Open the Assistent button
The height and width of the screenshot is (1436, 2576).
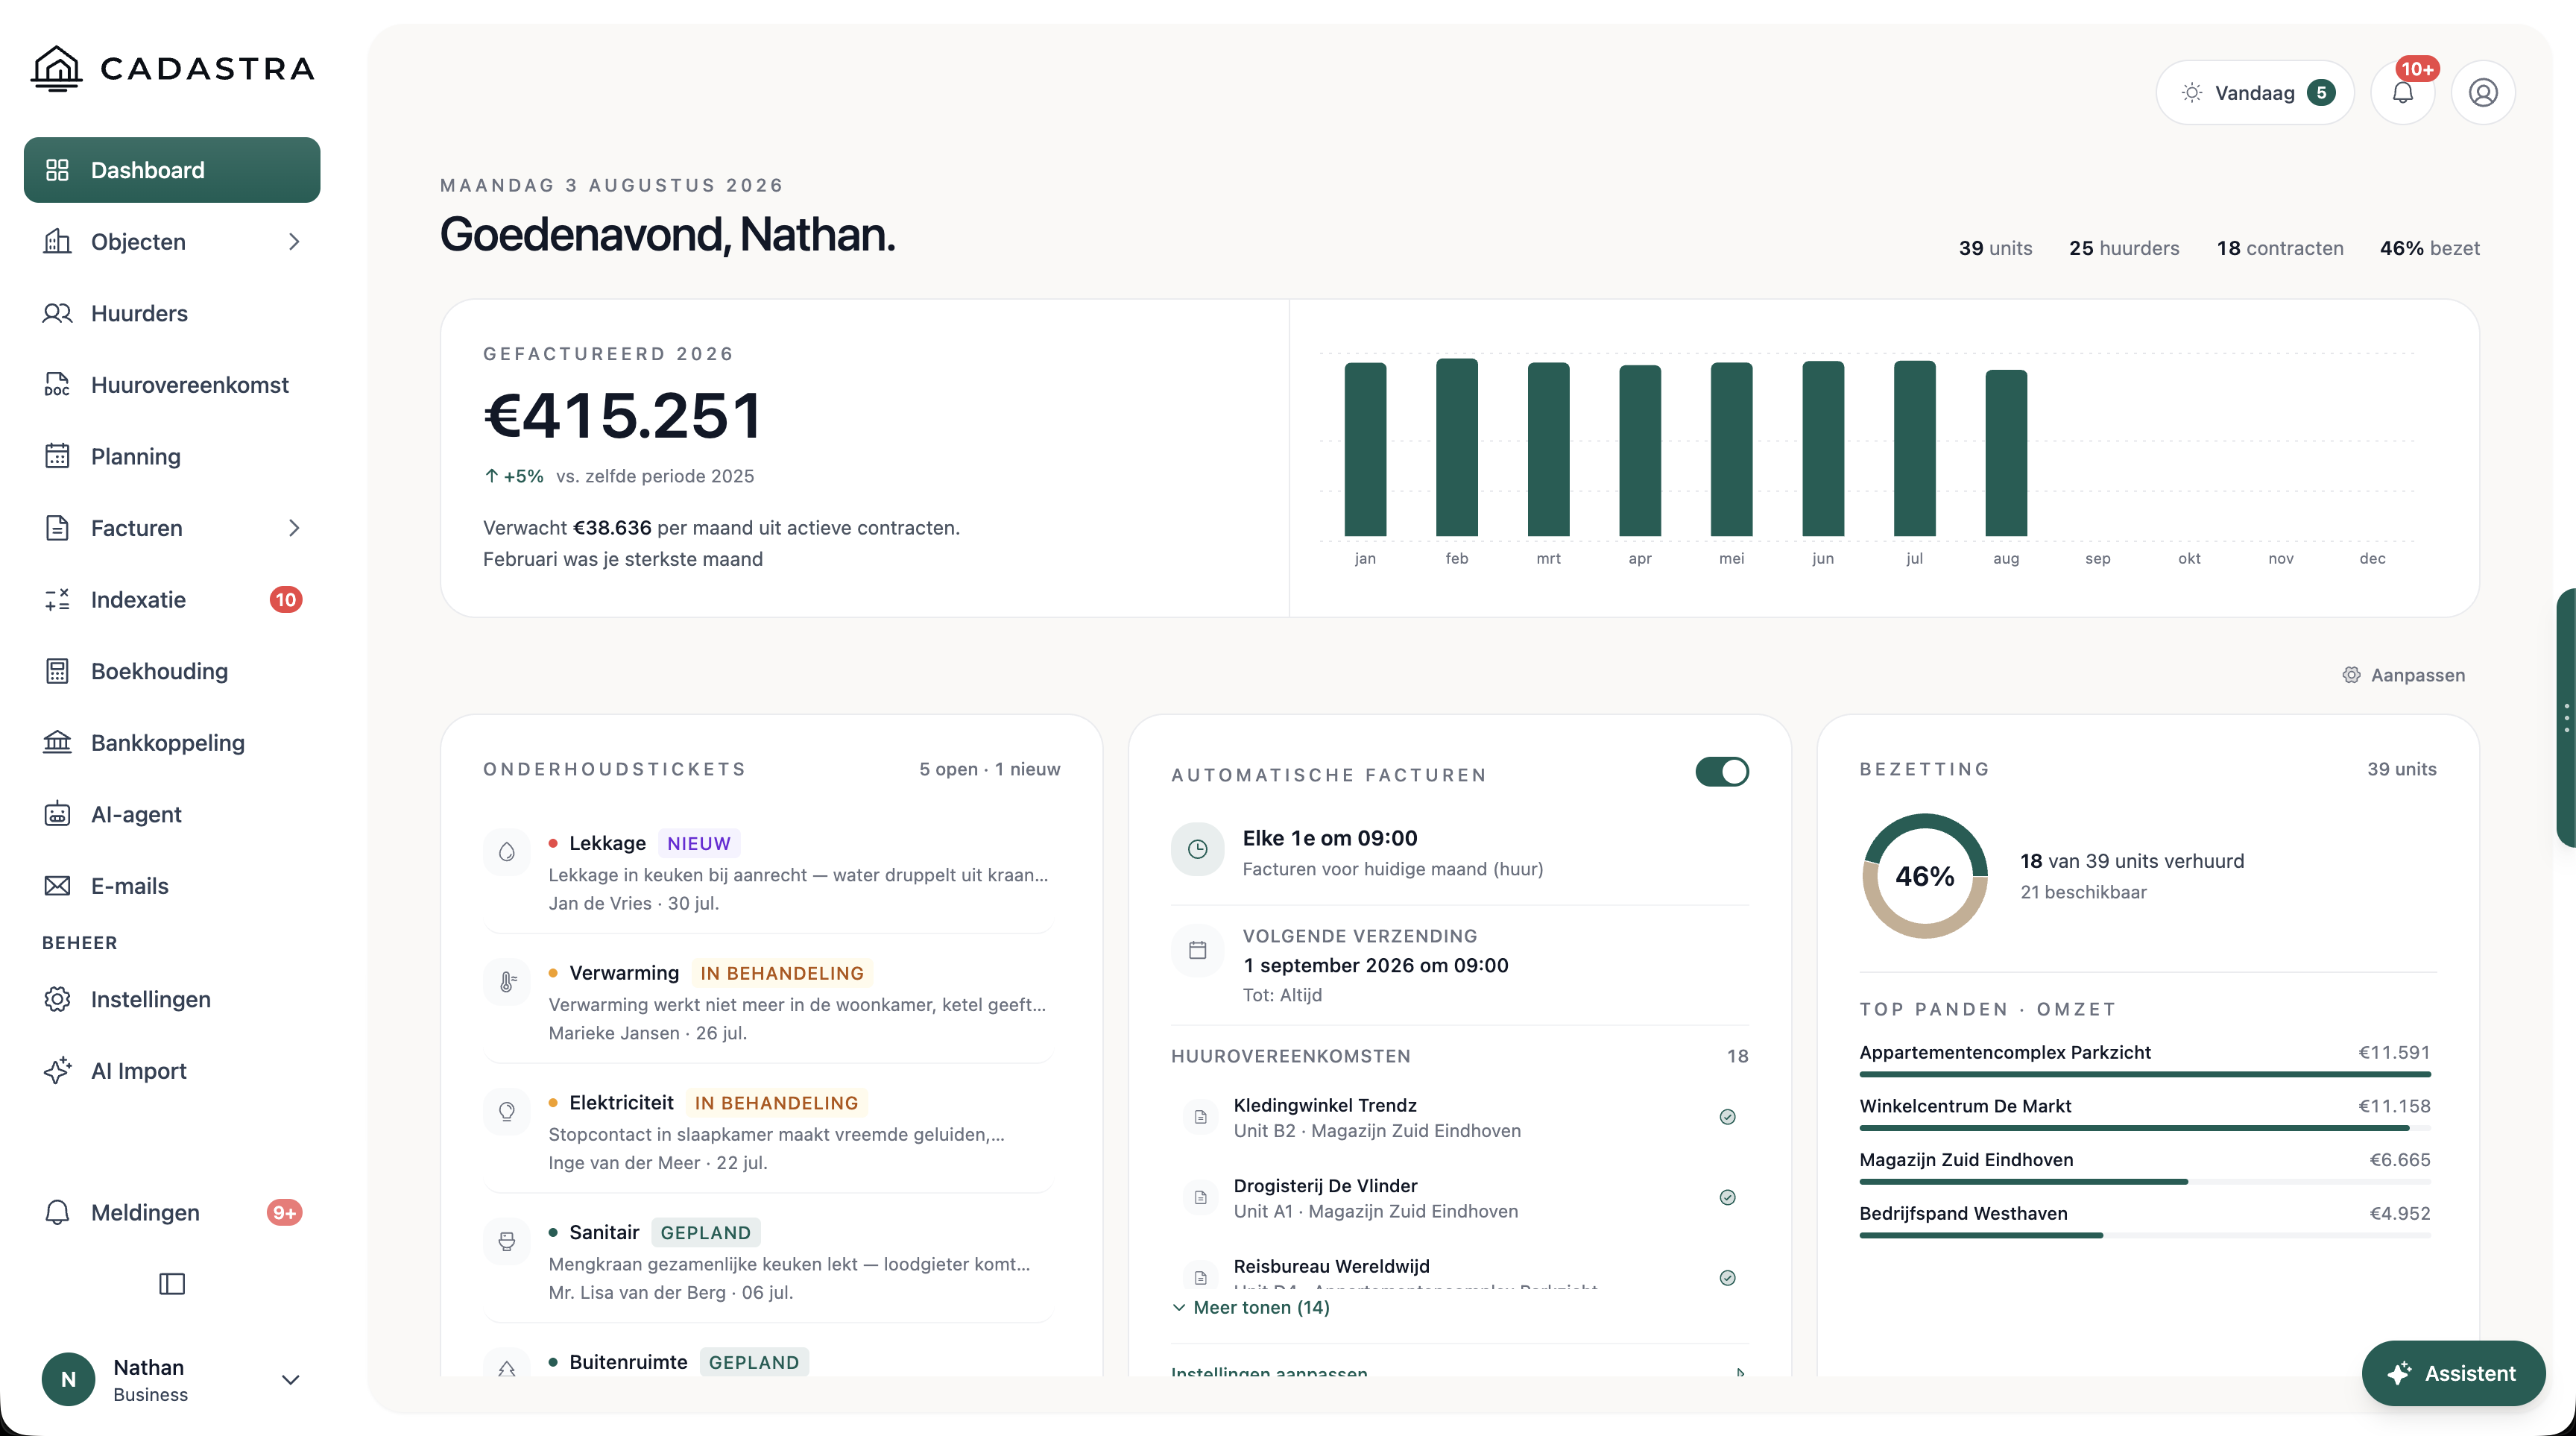2452,1373
